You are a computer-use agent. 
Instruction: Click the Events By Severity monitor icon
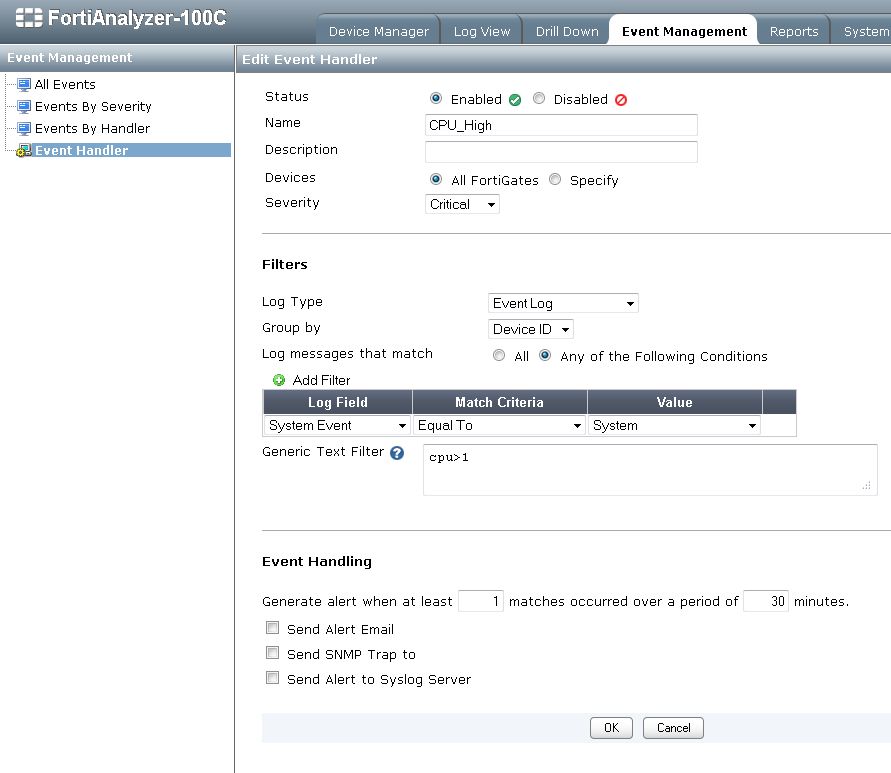23,107
